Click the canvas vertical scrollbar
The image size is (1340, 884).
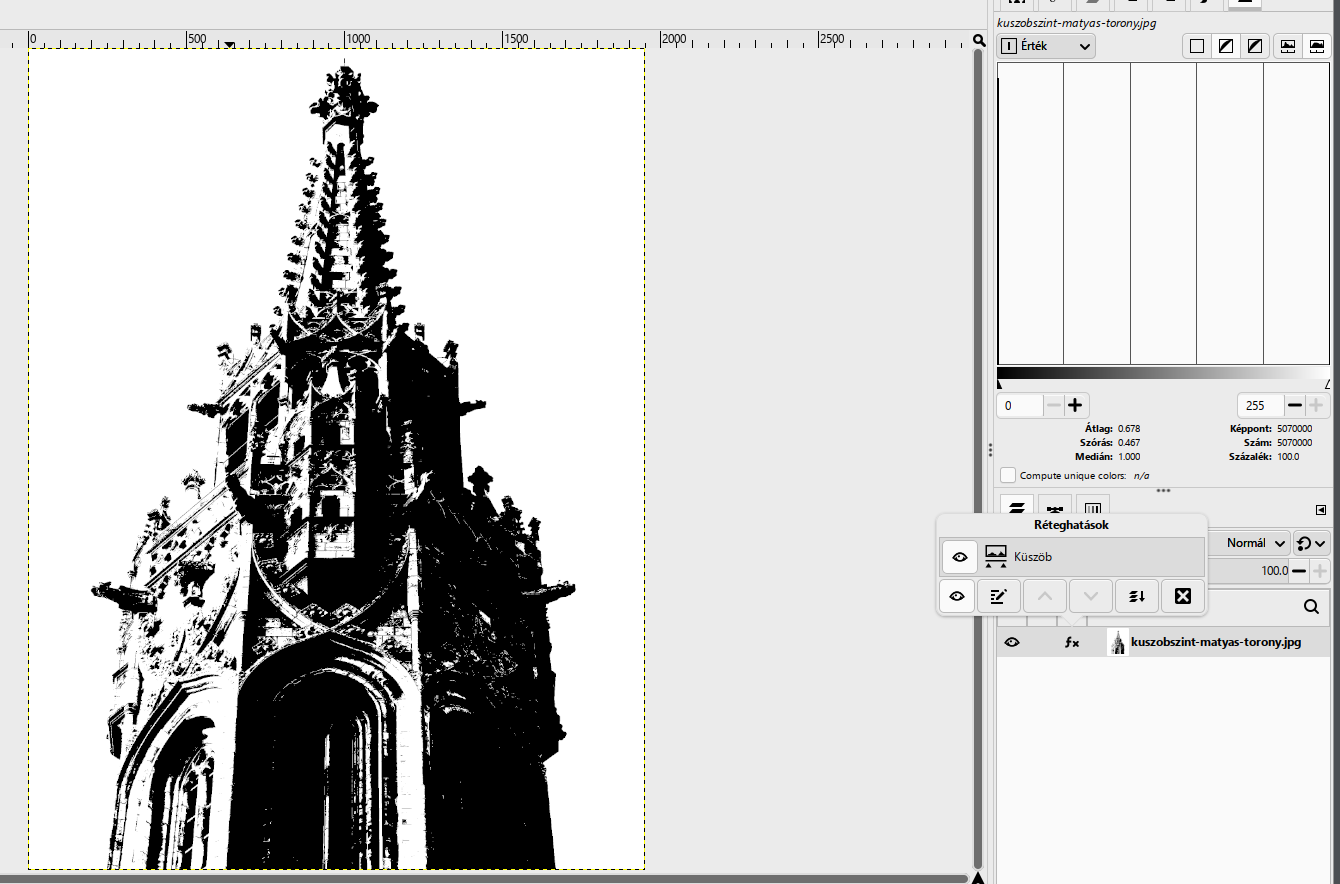tap(979, 457)
